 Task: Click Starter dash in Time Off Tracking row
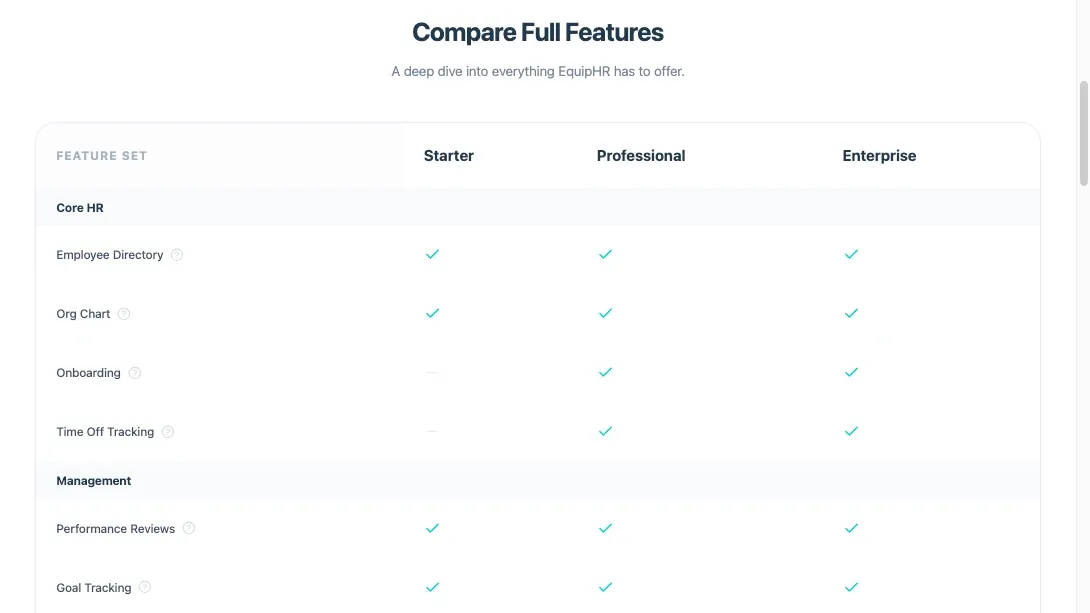[432, 432]
